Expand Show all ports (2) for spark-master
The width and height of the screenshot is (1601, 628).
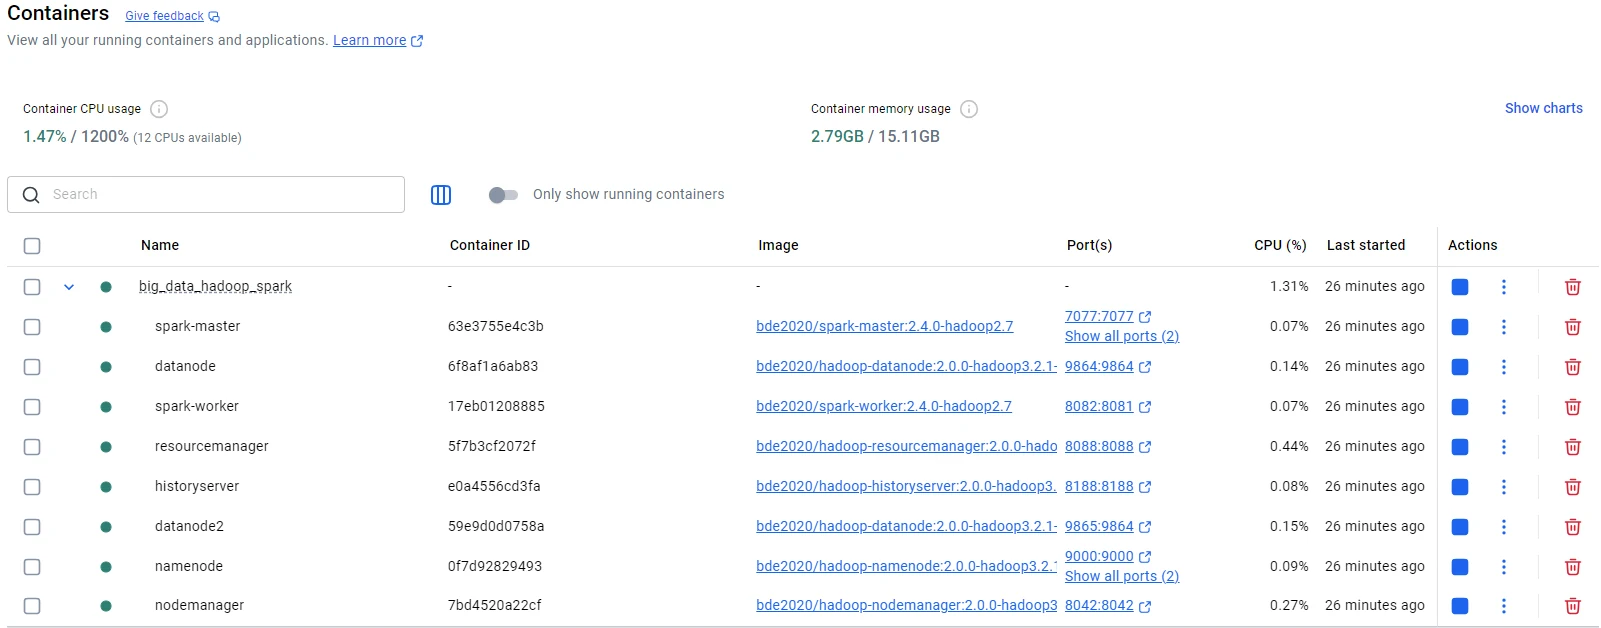click(1122, 337)
